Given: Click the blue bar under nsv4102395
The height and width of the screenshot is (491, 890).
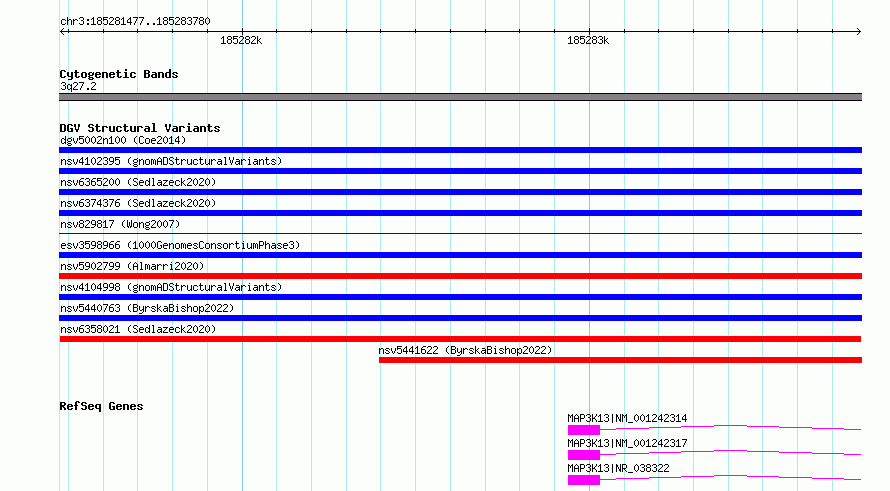Looking at the screenshot, I should [460, 171].
